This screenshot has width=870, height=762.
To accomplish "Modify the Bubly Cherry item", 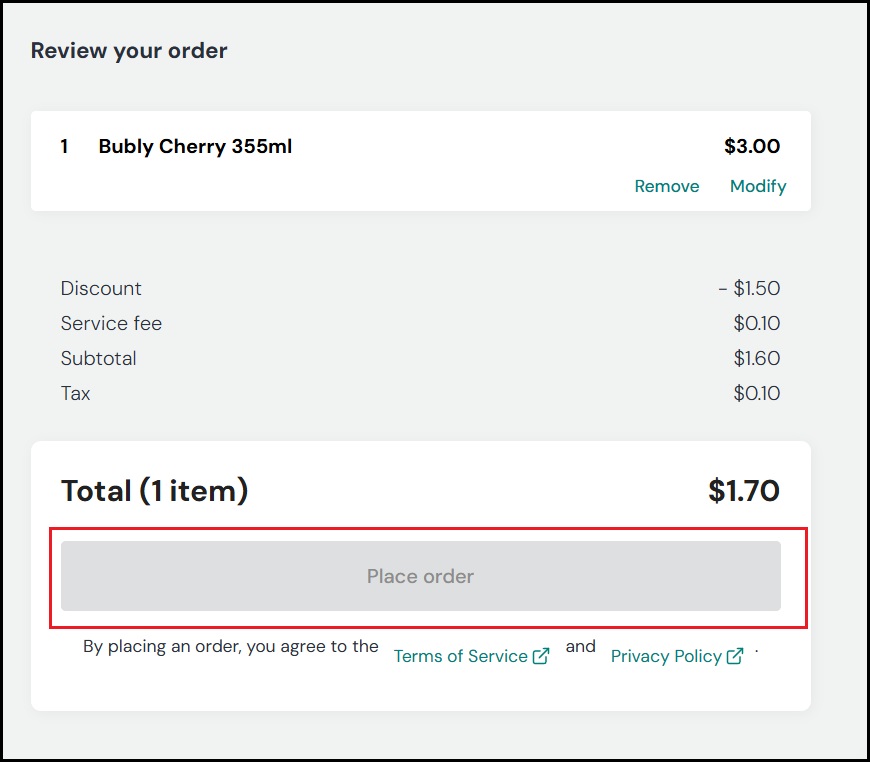I will pyautogui.click(x=758, y=186).
